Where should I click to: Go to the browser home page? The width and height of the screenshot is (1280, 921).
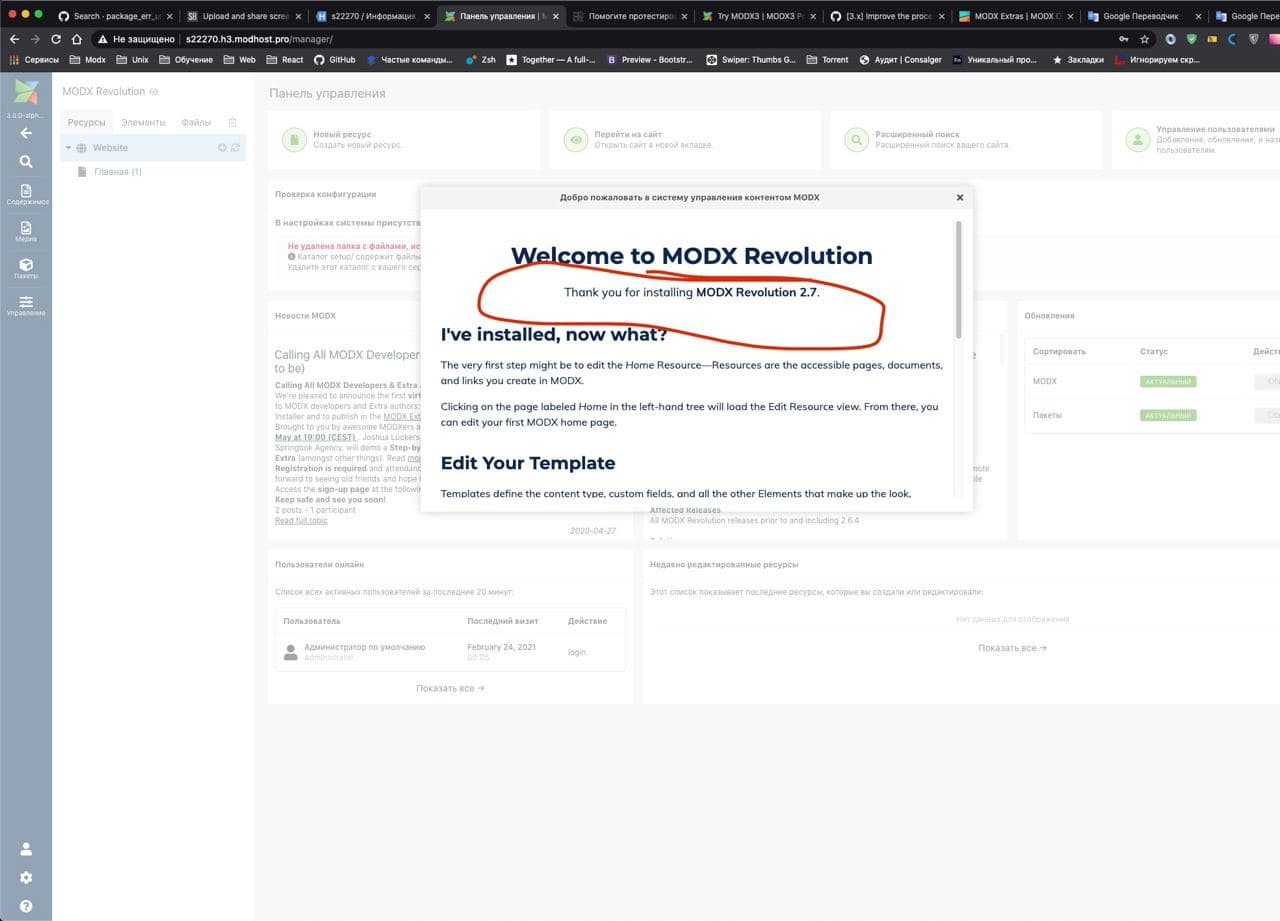coord(77,39)
